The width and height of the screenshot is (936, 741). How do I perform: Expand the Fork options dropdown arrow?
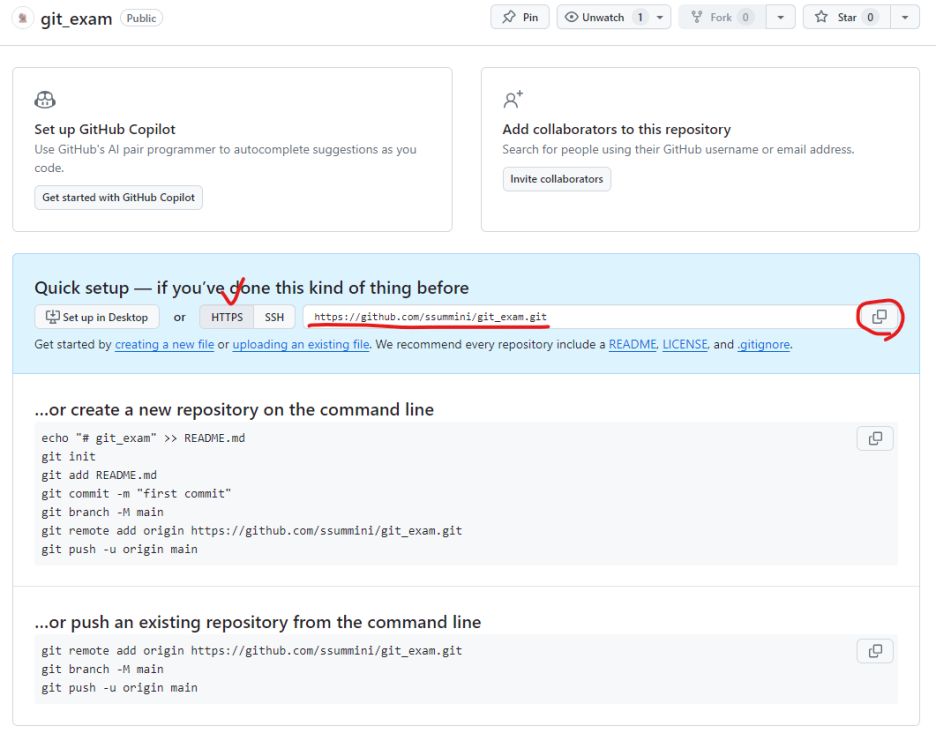780,17
